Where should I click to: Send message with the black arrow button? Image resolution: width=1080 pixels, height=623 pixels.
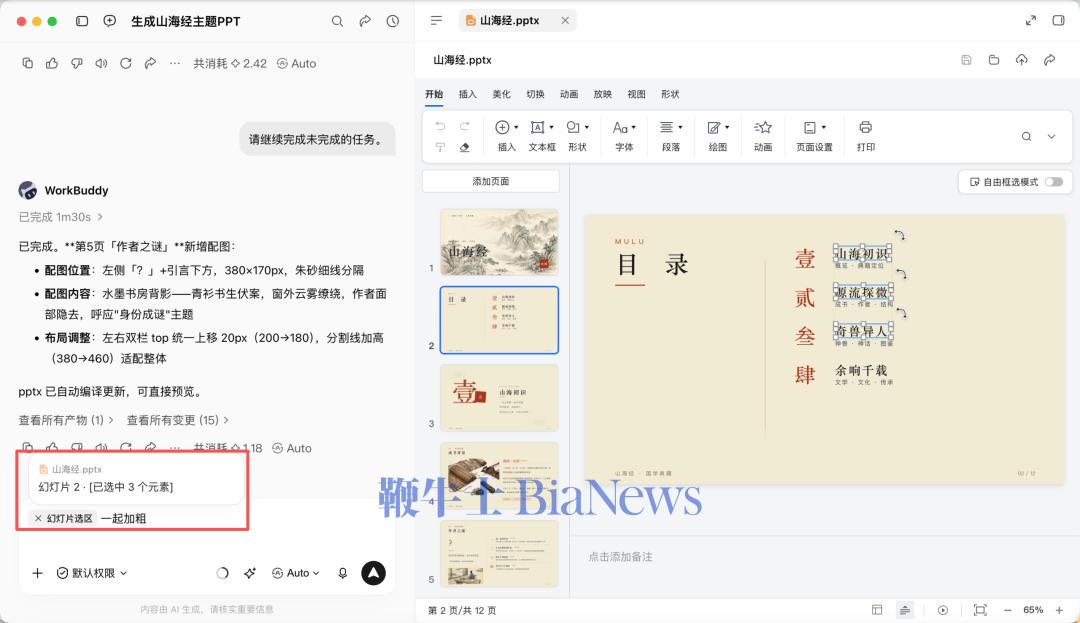373,573
